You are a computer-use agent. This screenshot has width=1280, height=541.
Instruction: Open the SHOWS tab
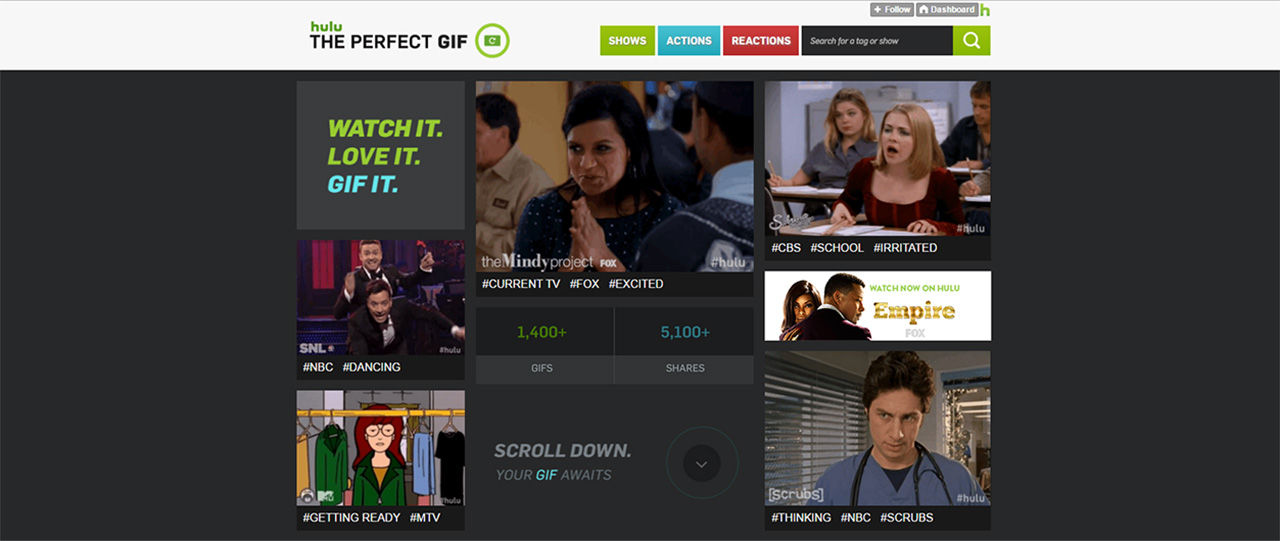point(627,41)
